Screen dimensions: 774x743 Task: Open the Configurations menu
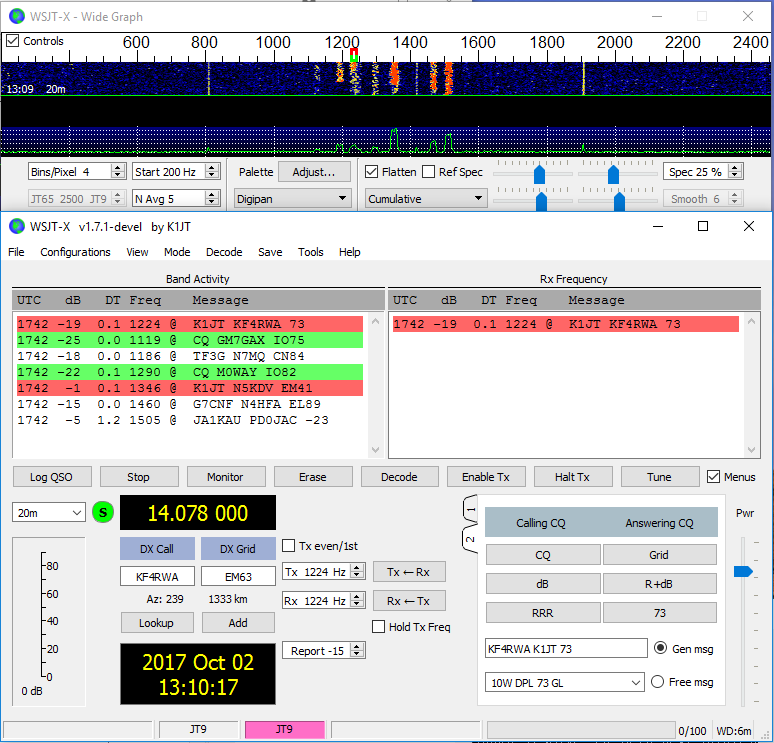[x=75, y=252]
